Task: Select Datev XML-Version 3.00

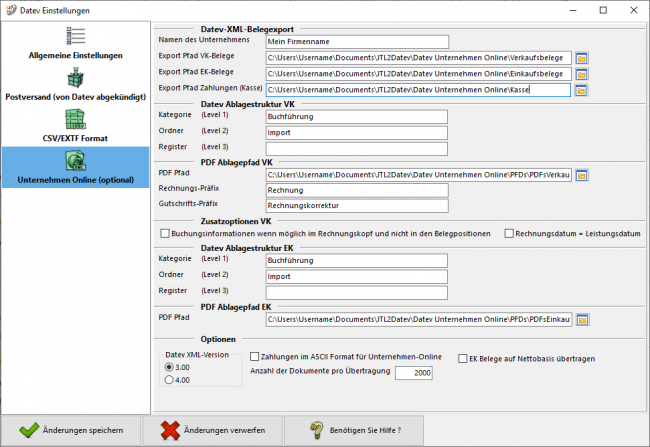Action: click(168, 367)
